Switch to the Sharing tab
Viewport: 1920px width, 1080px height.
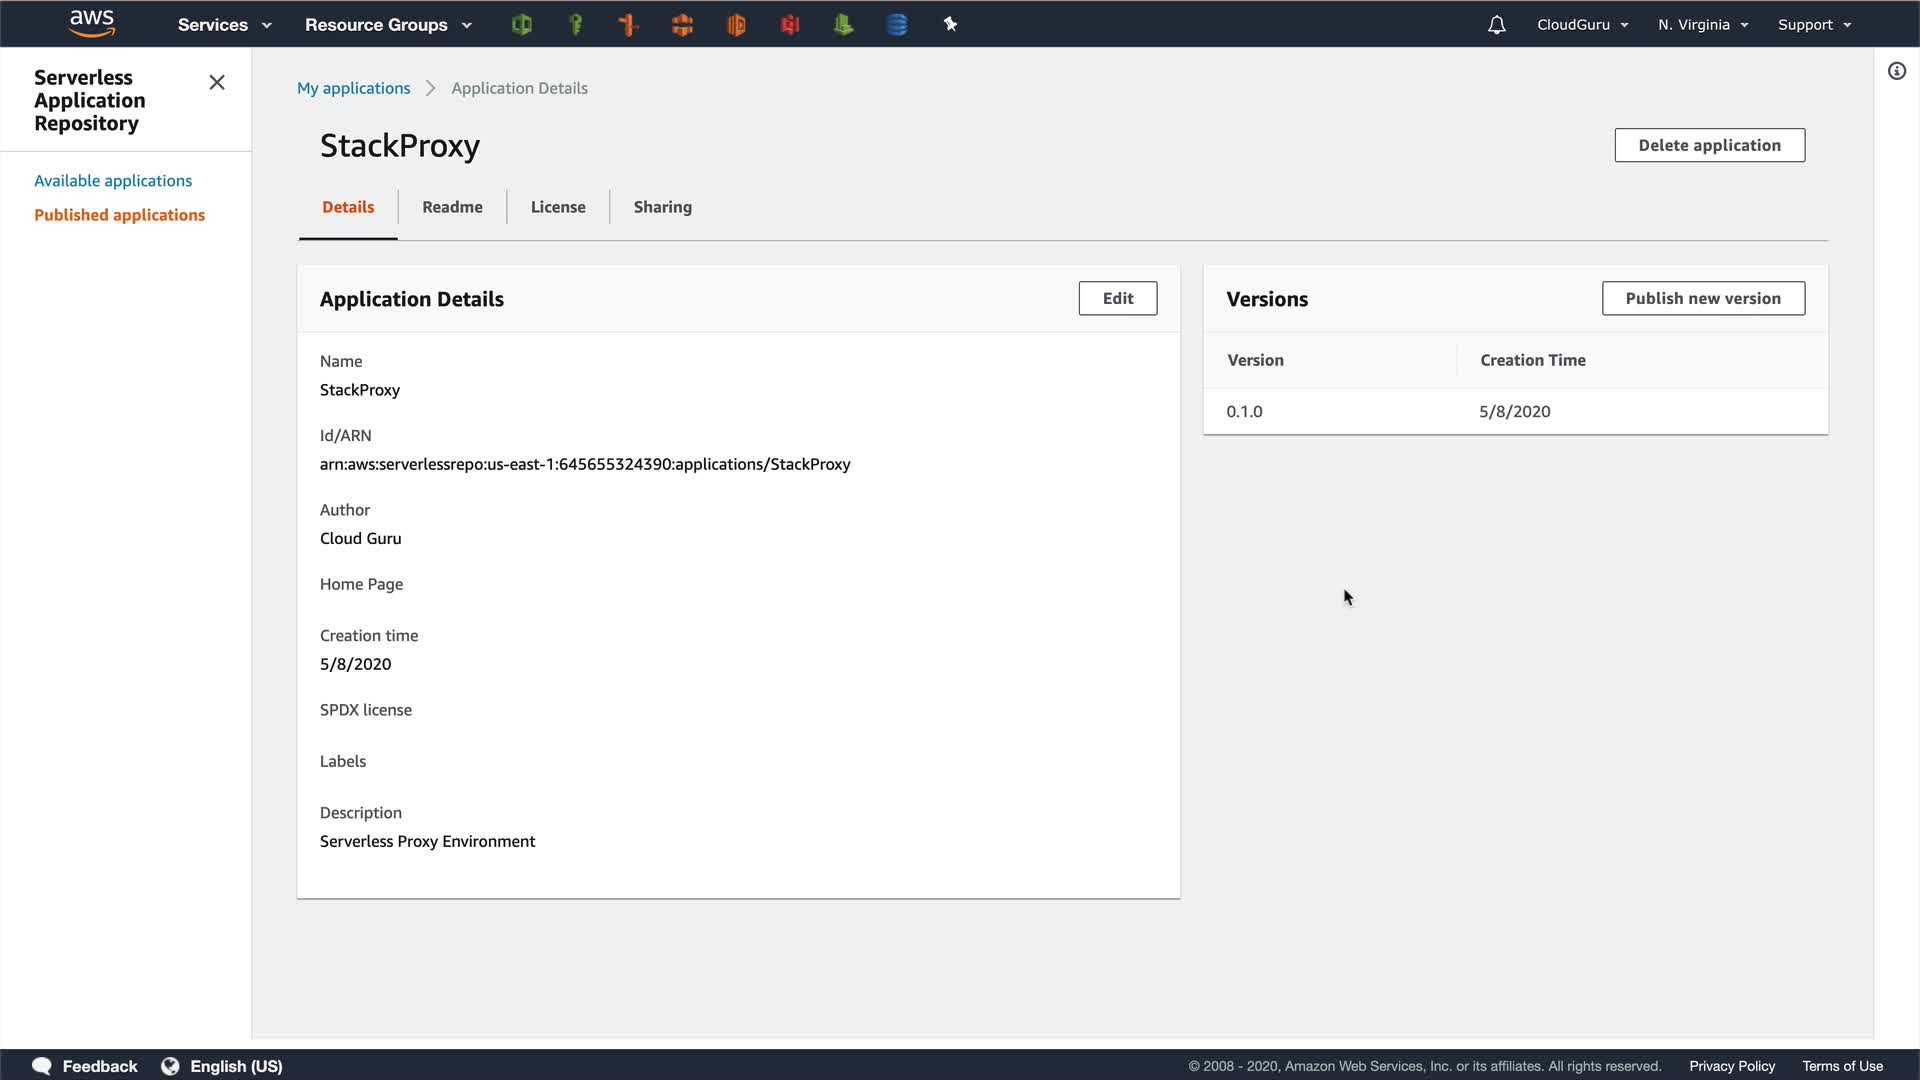click(662, 207)
